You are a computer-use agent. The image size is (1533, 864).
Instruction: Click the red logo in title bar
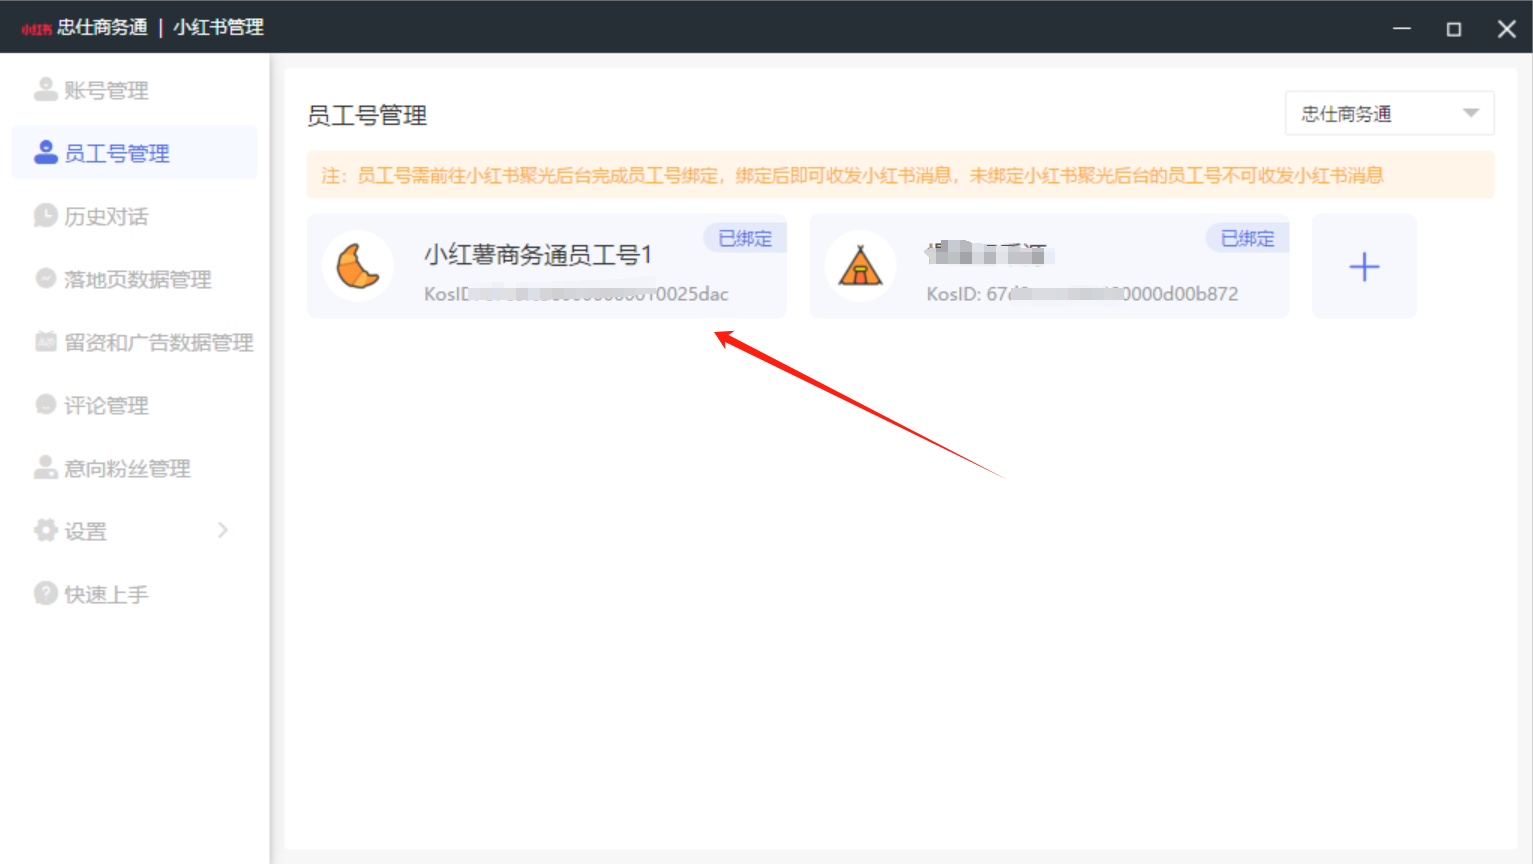pos(36,29)
